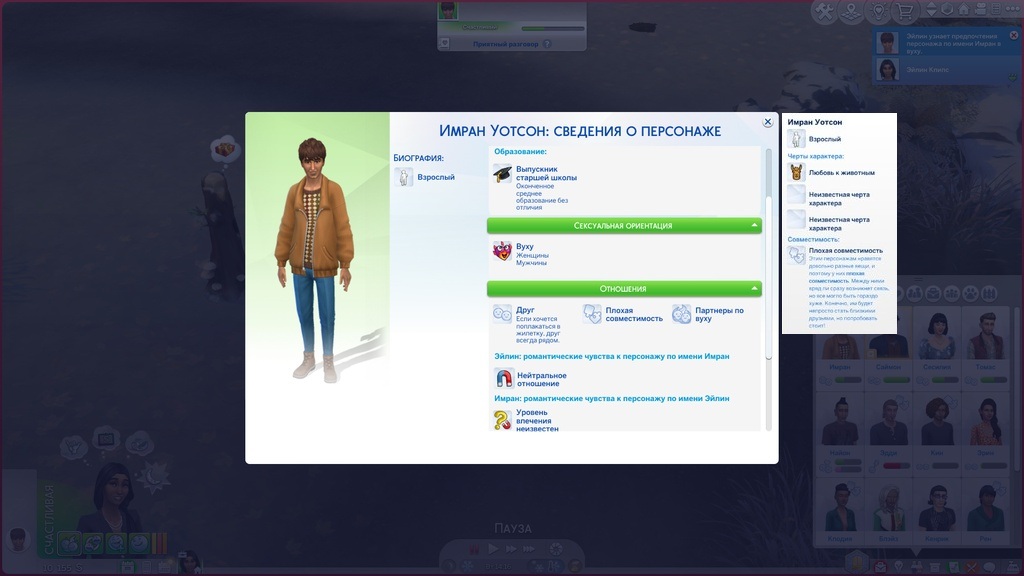Select the Сесилия relationship card
Screen dimensions: 1024x576
[x=937, y=350]
